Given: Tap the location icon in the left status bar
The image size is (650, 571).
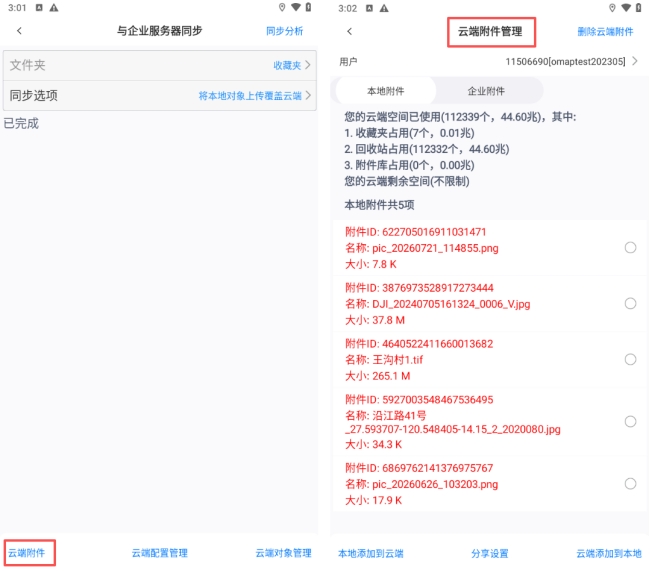Looking at the screenshot, I should [282, 7].
